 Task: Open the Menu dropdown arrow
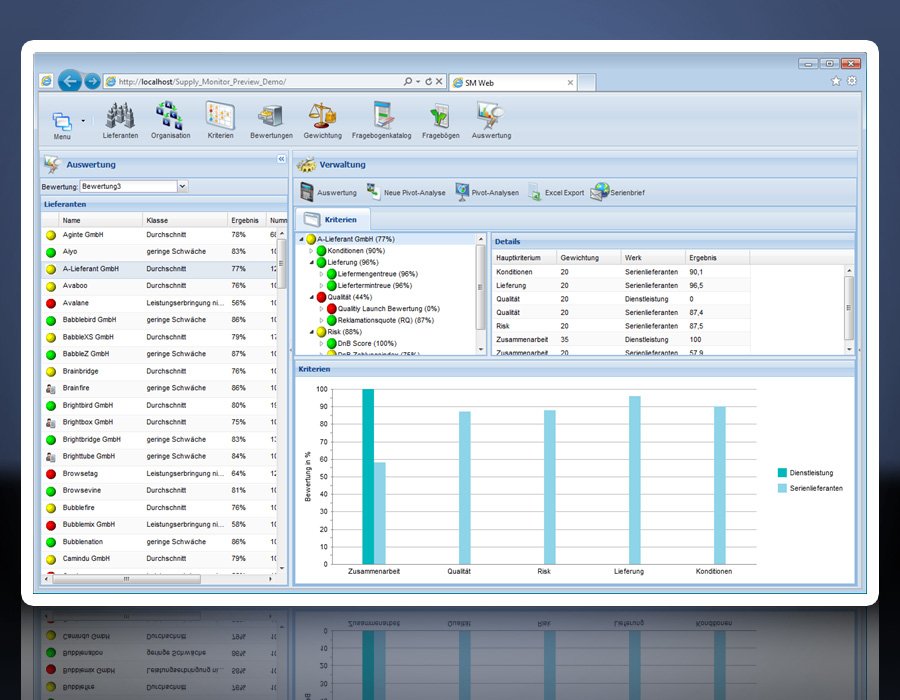(x=83, y=121)
